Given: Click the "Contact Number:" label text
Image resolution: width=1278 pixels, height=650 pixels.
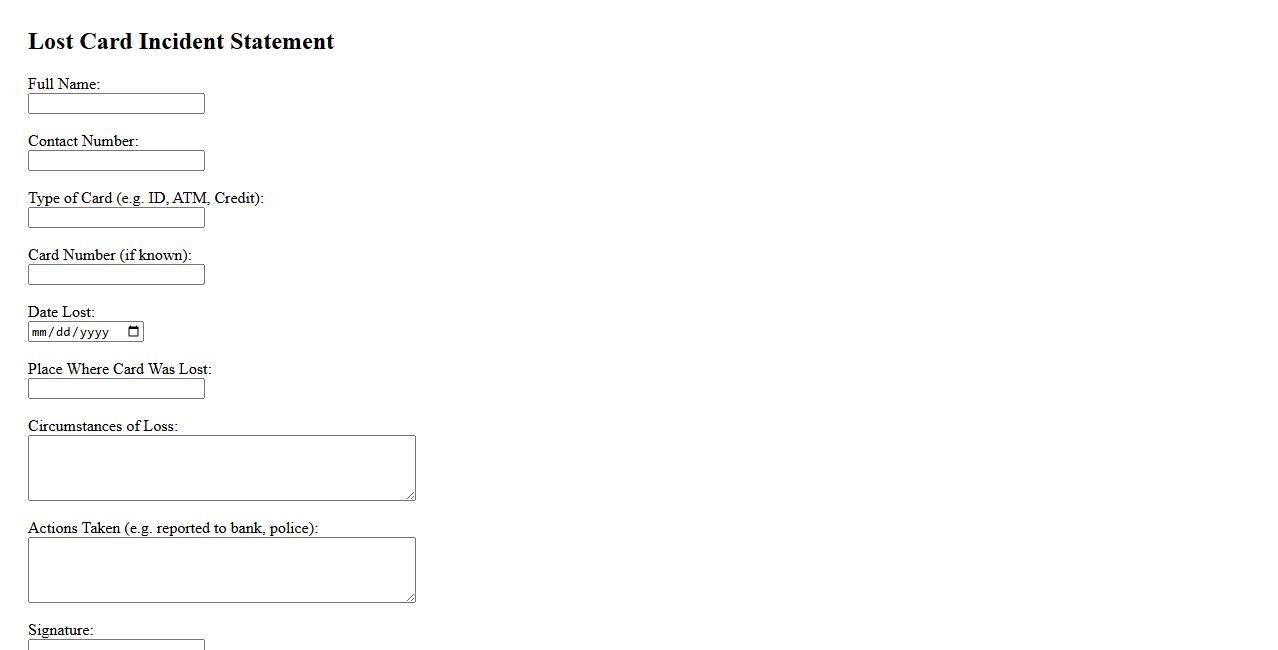Looking at the screenshot, I should click(83, 141).
